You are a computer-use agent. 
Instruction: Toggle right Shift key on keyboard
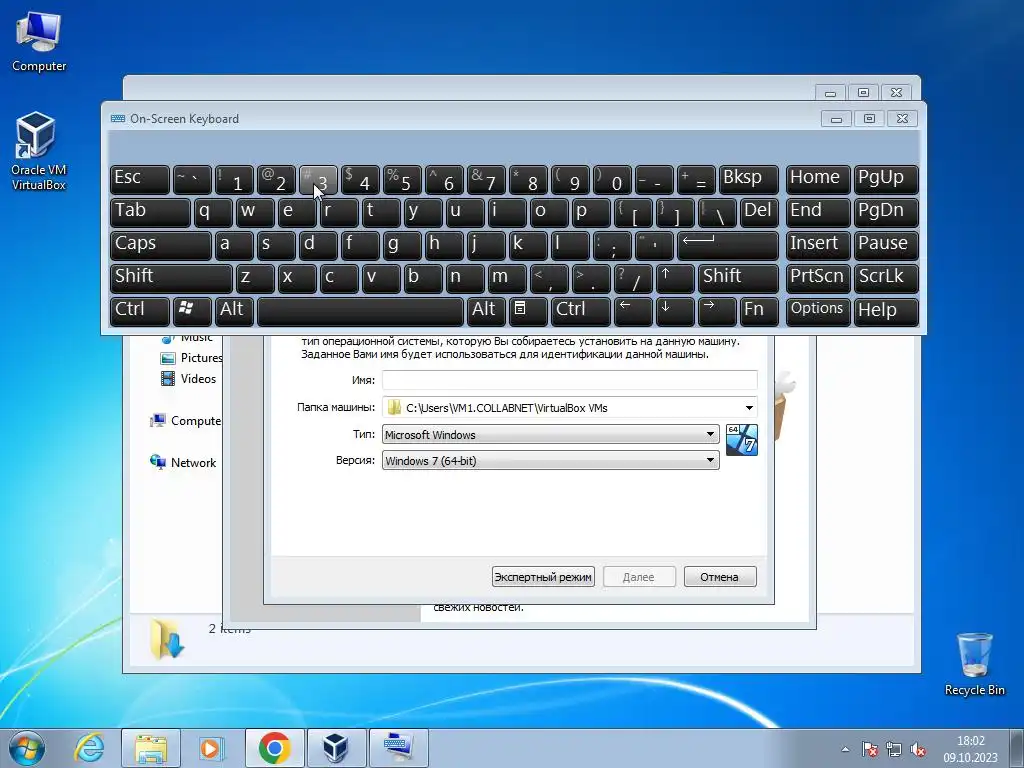738,278
